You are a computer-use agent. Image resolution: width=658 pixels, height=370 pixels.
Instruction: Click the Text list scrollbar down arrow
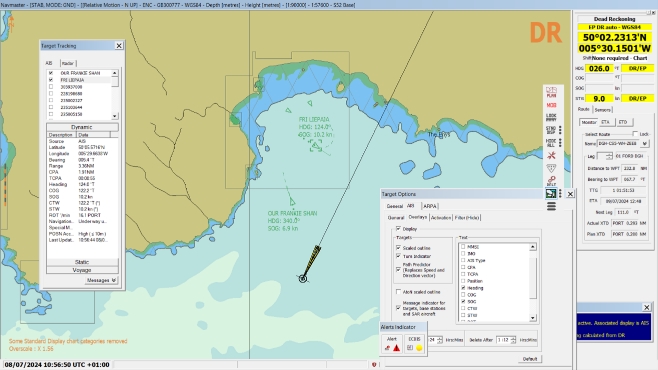pos(533,318)
